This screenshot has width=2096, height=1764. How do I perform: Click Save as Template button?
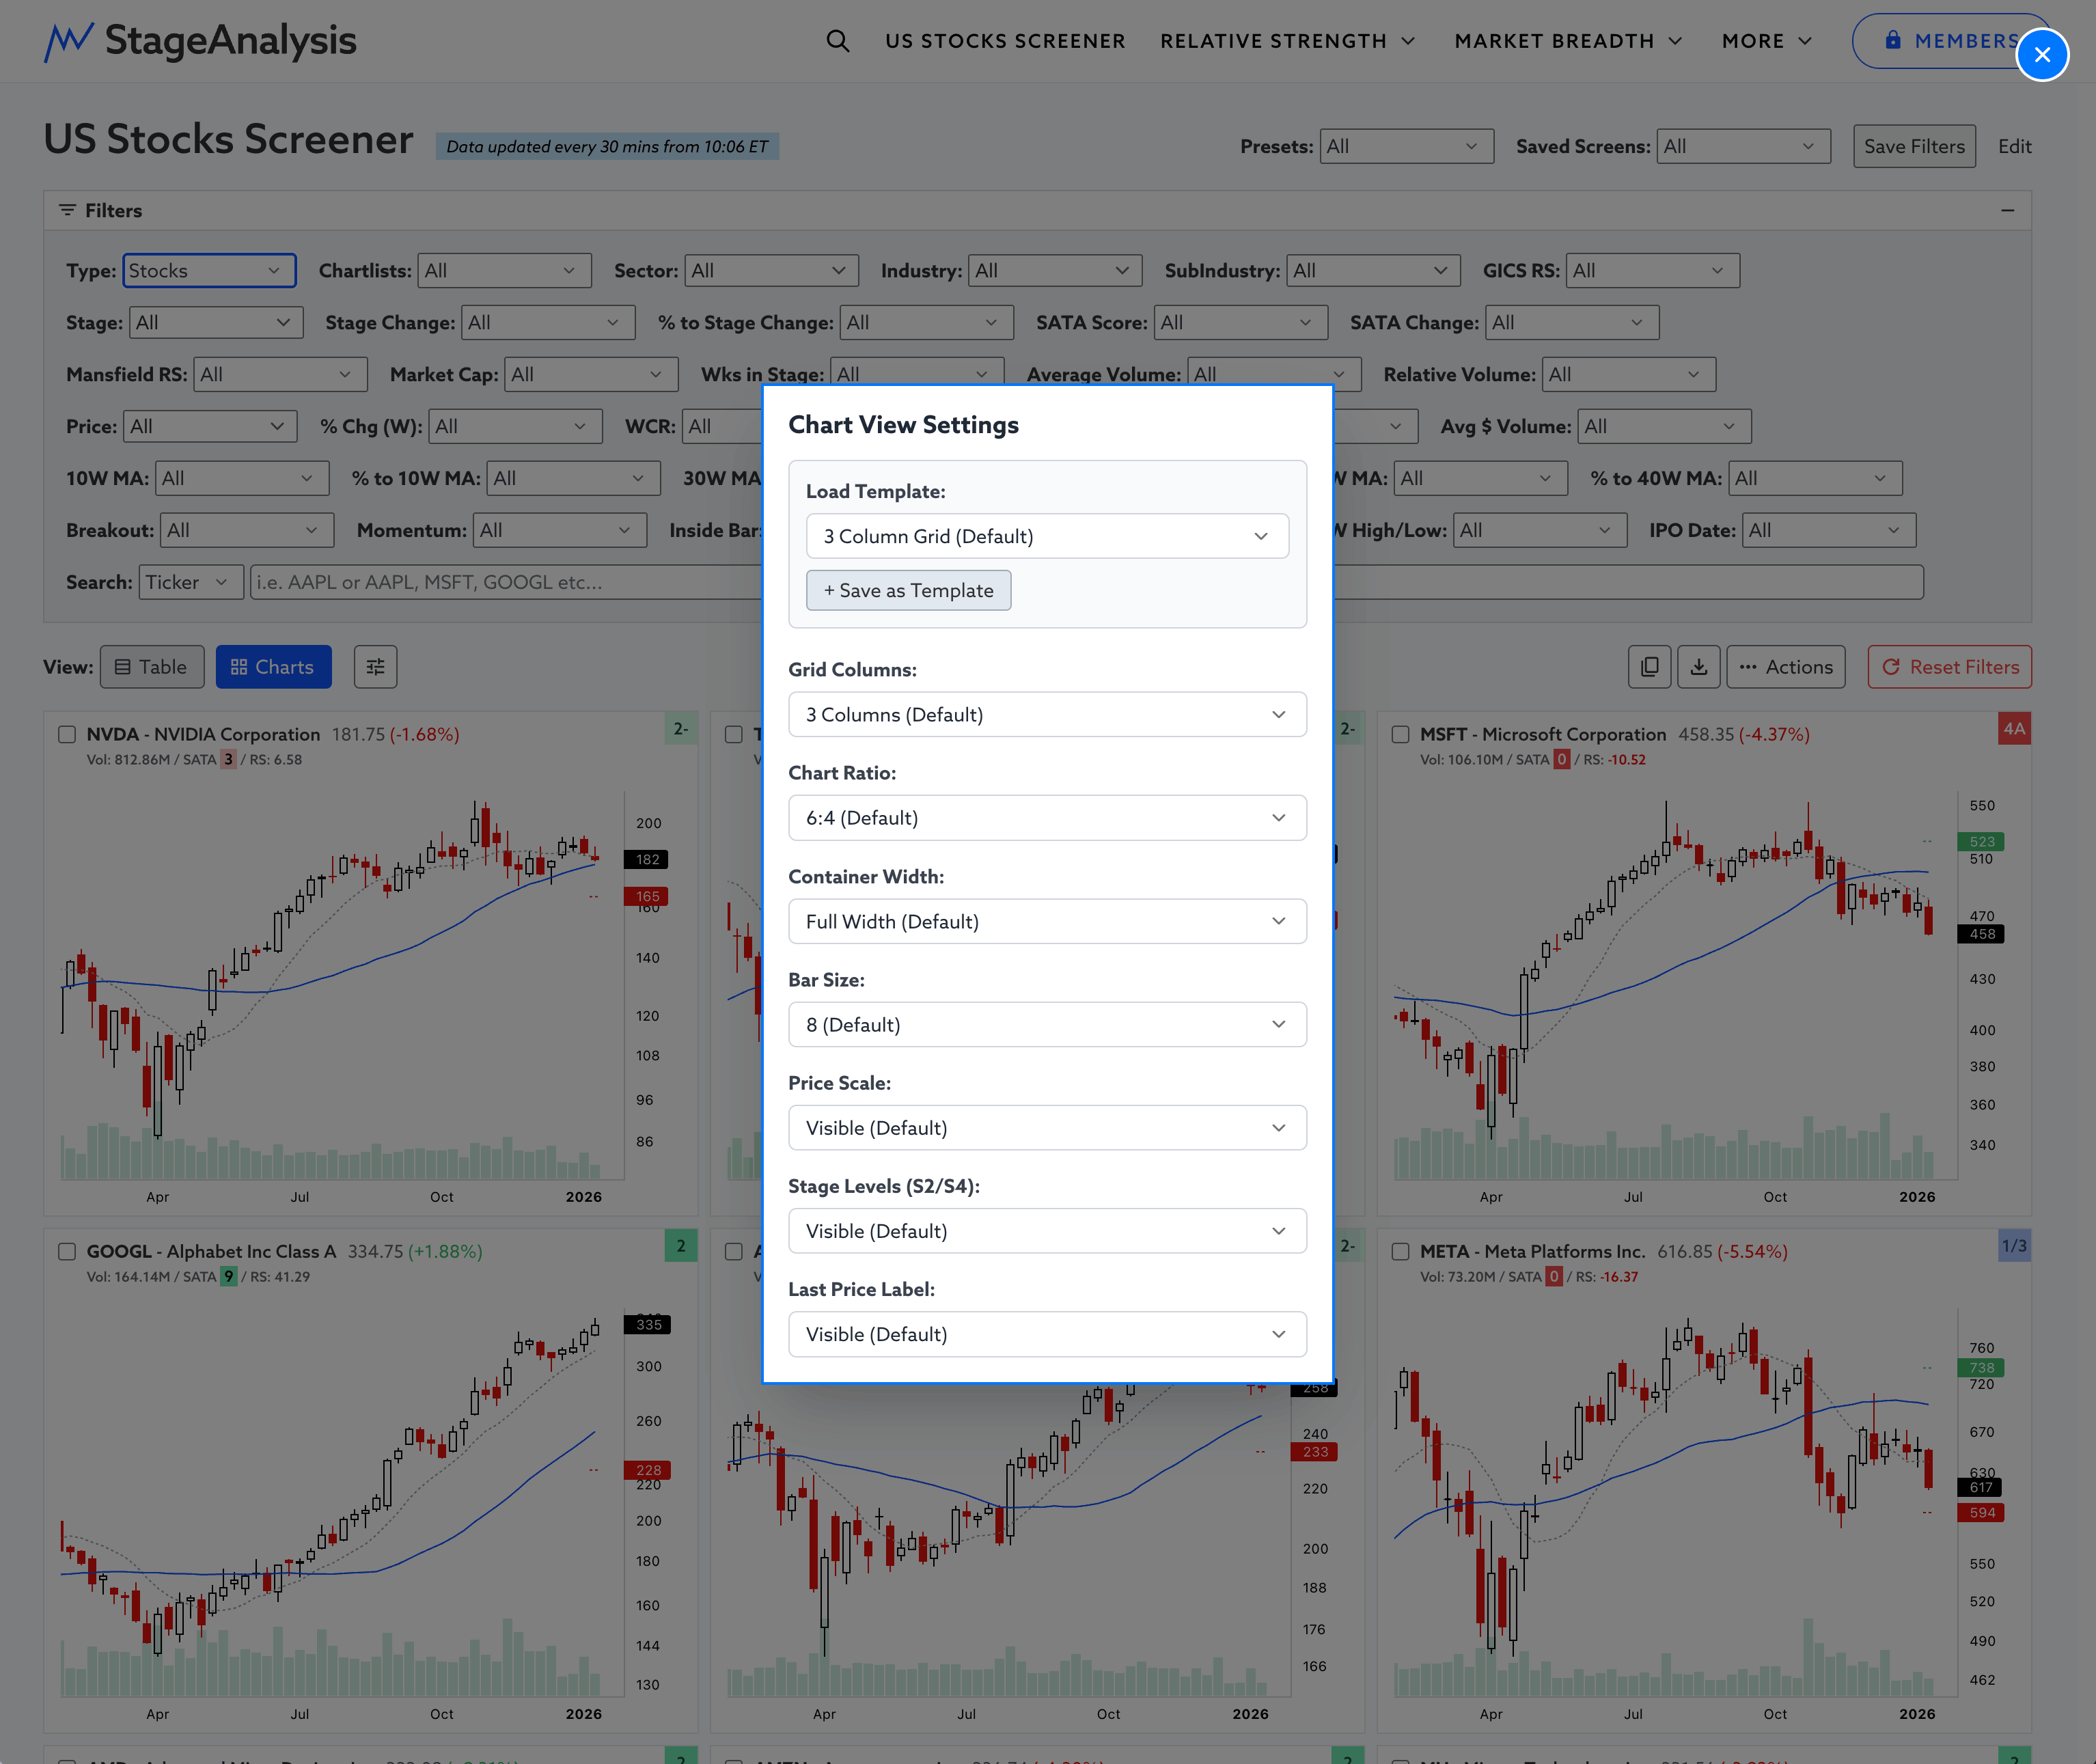point(908,590)
